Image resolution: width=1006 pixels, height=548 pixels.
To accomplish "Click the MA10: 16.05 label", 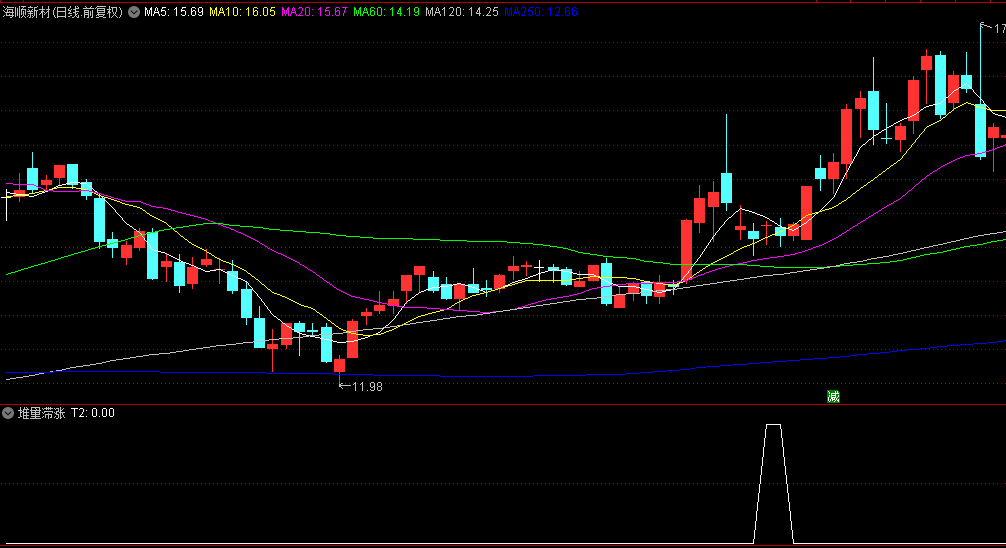I will (x=242, y=12).
